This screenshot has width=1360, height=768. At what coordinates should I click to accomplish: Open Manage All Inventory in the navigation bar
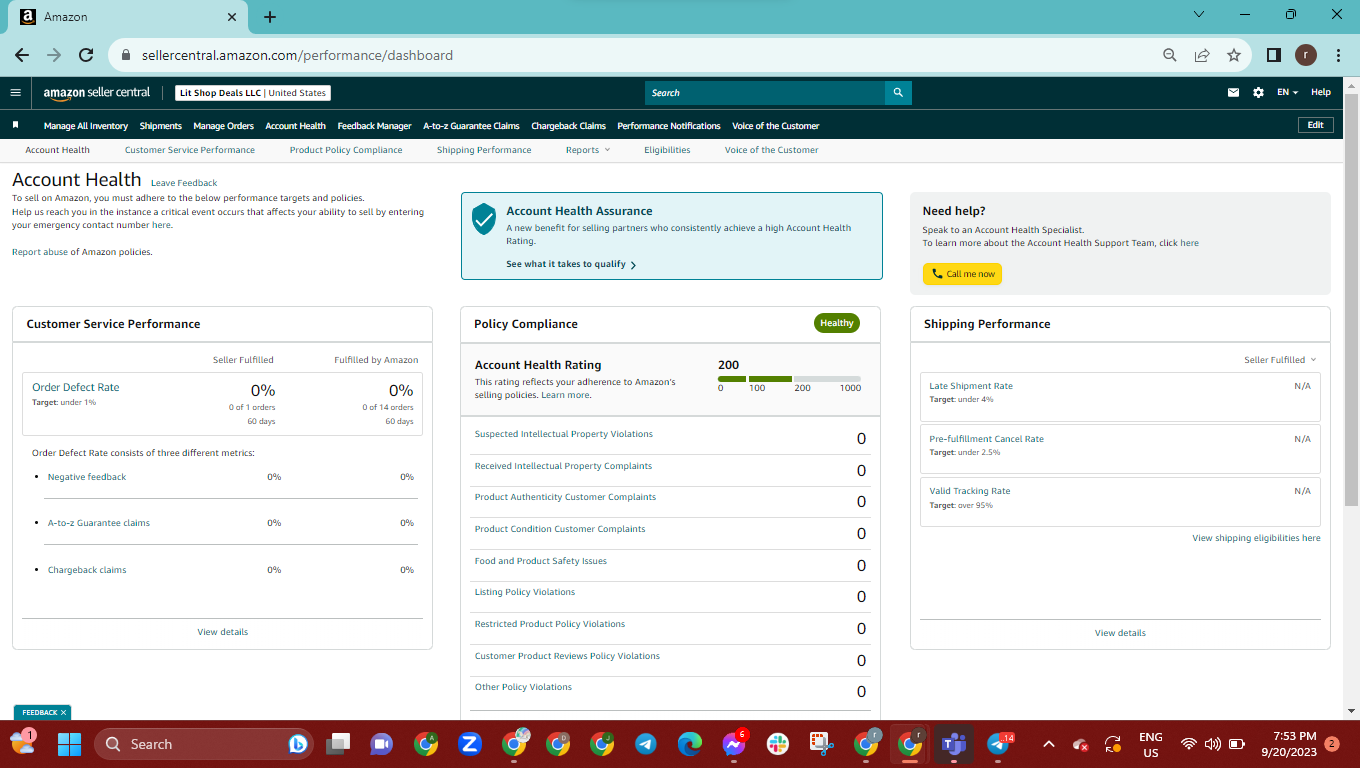click(86, 126)
